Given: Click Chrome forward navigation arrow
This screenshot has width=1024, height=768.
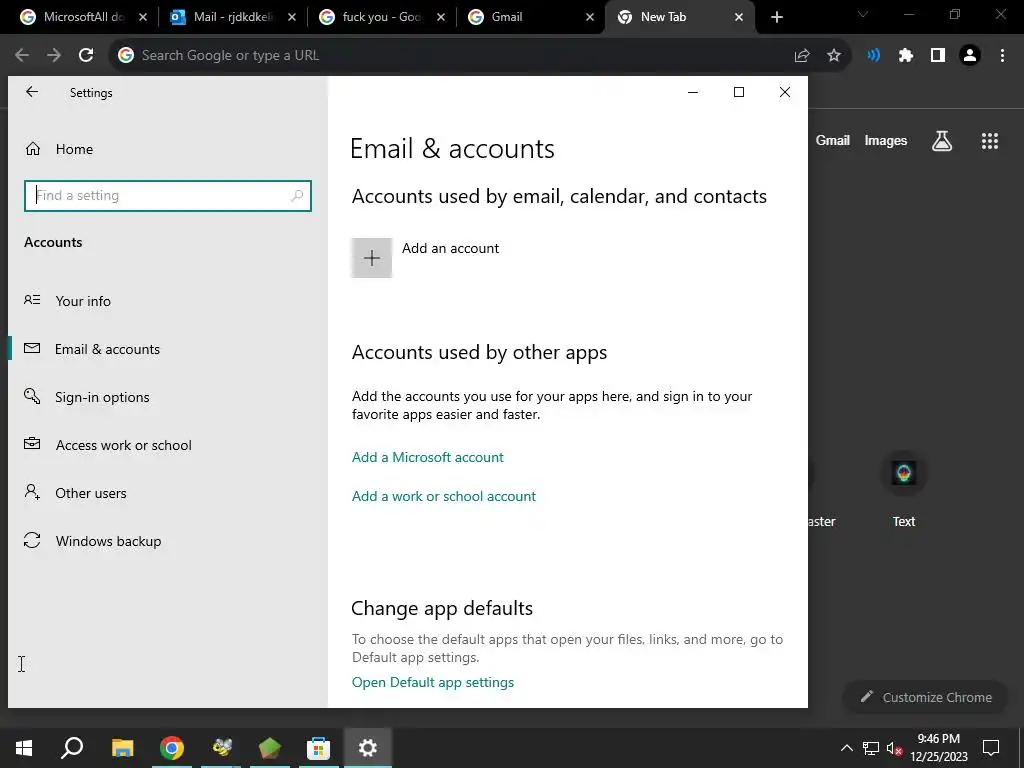Looking at the screenshot, I should click(54, 56).
